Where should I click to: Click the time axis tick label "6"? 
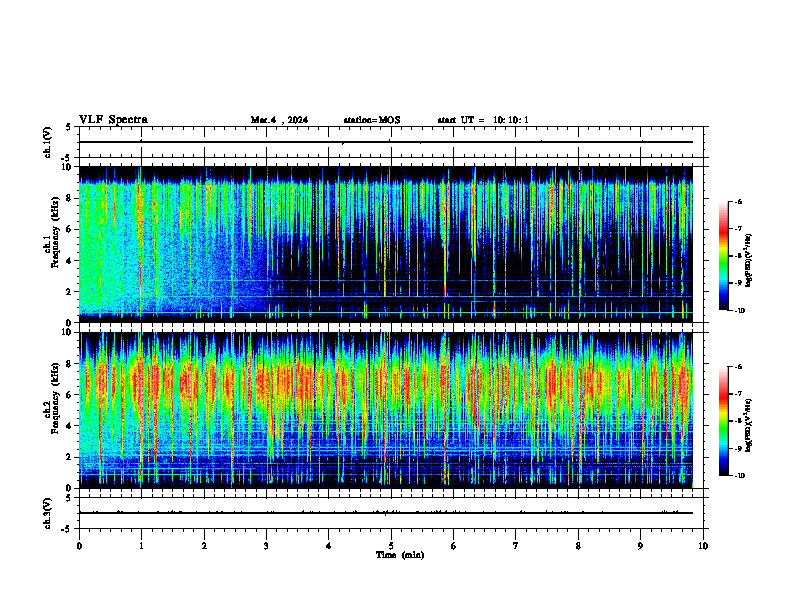pyautogui.click(x=453, y=546)
